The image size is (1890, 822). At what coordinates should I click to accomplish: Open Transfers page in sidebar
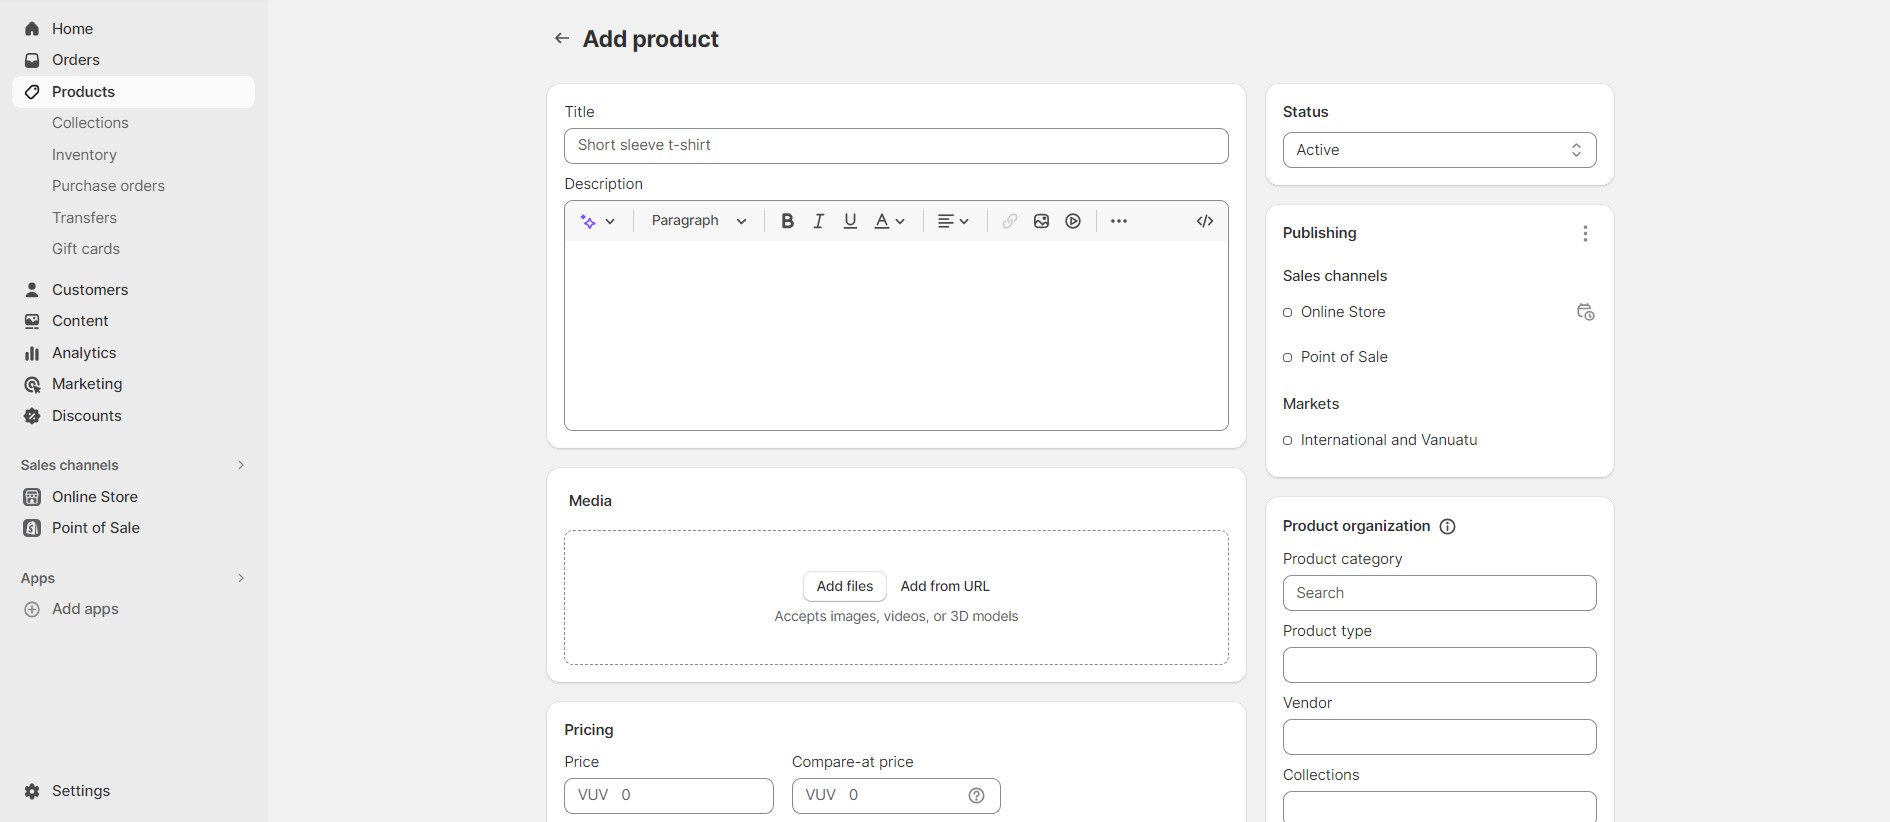point(84,218)
